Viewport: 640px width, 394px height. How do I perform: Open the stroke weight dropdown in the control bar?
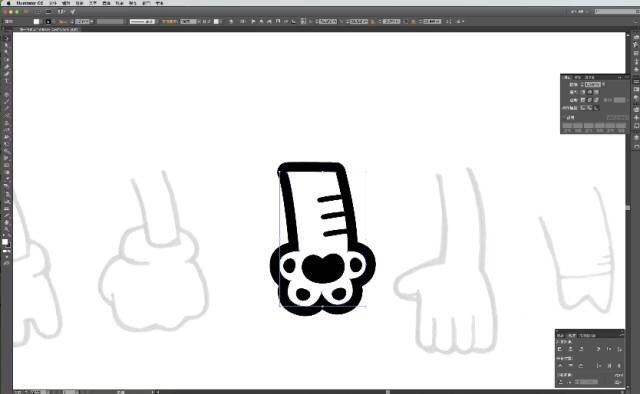(92, 21)
